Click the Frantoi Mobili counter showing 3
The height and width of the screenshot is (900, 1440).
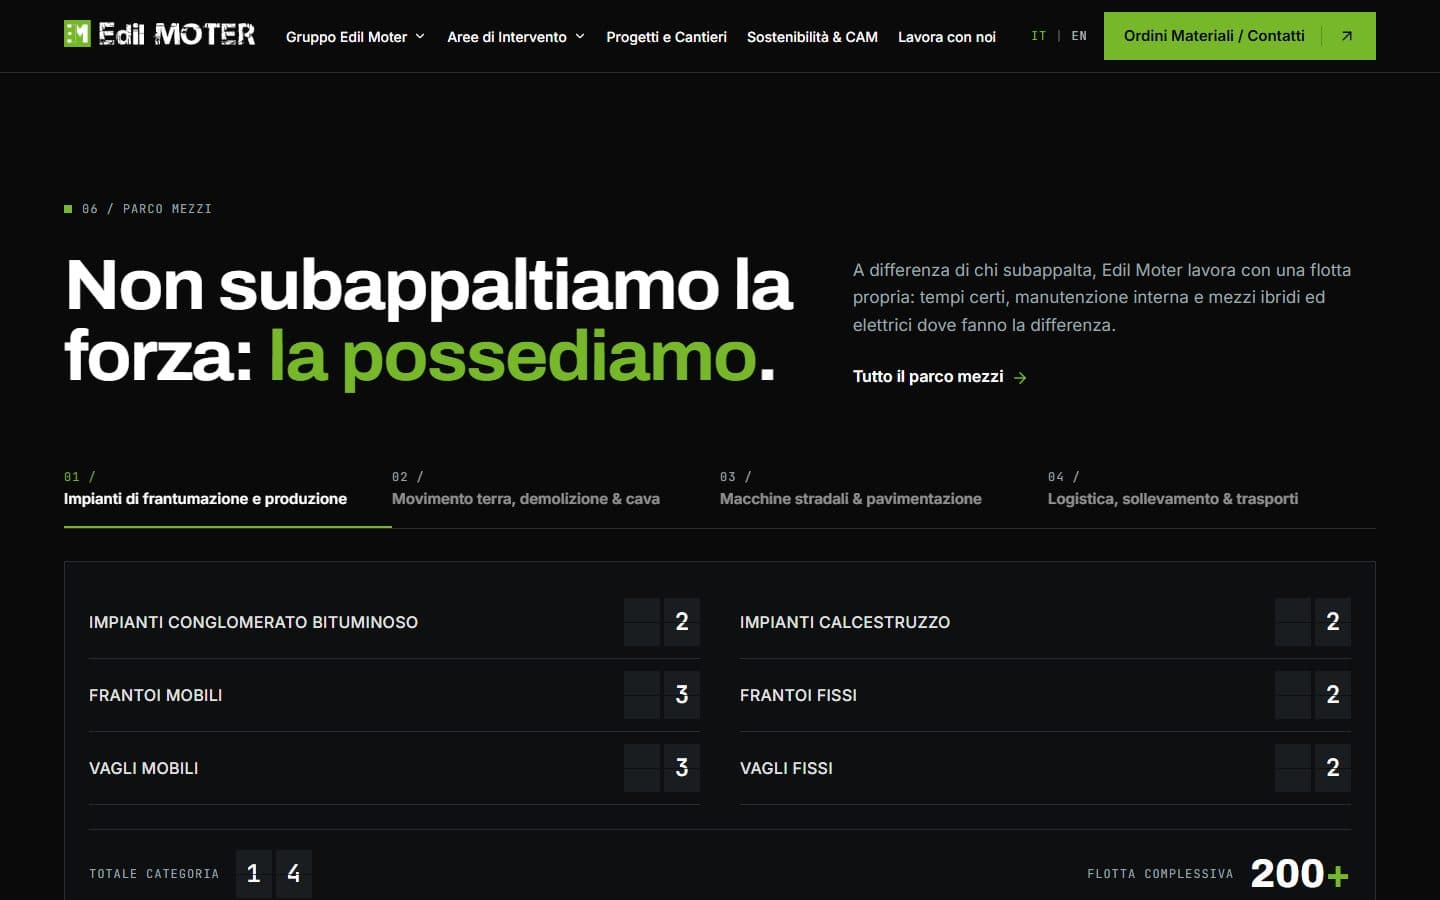pyautogui.click(x=662, y=695)
